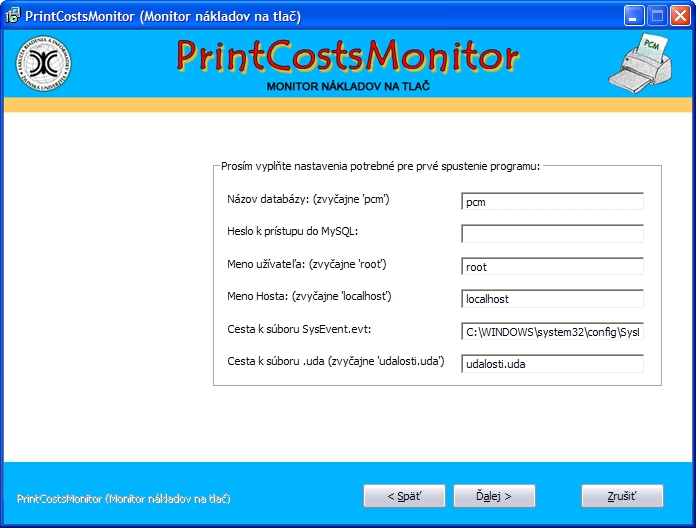Click the large PrintCostsMonitor banner heading
This screenshot has width=696, height=528.
[348, 57]
